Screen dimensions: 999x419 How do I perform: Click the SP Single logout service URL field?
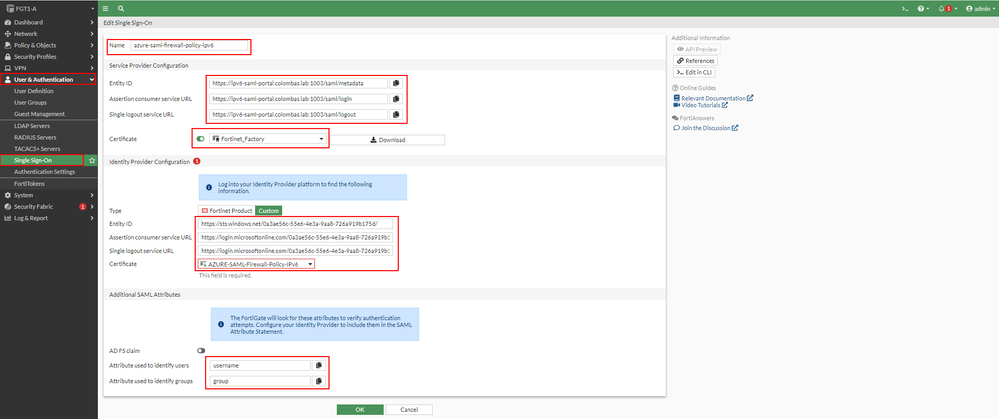[298, 115]
